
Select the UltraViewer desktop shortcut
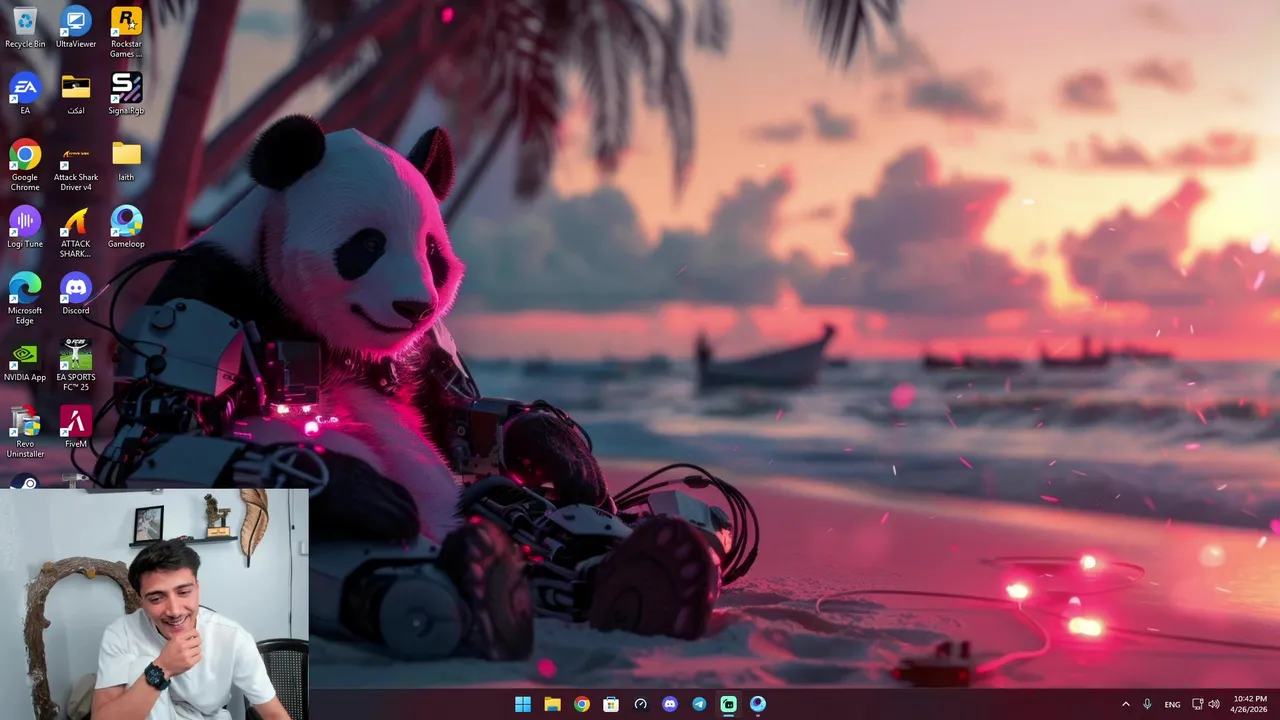(x=76, y=28)
